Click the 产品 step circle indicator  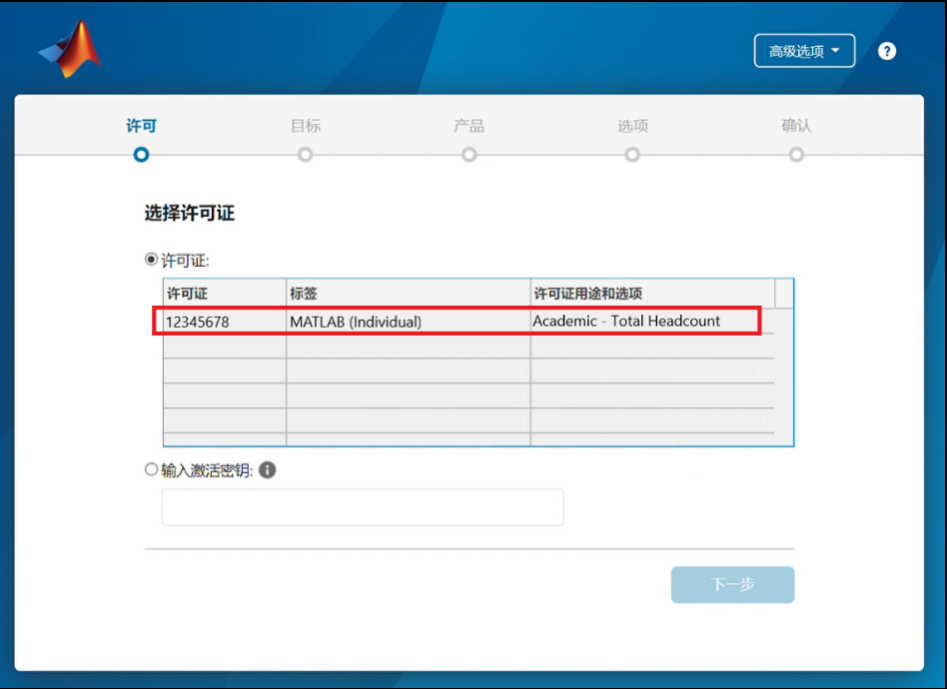[469, 155]
